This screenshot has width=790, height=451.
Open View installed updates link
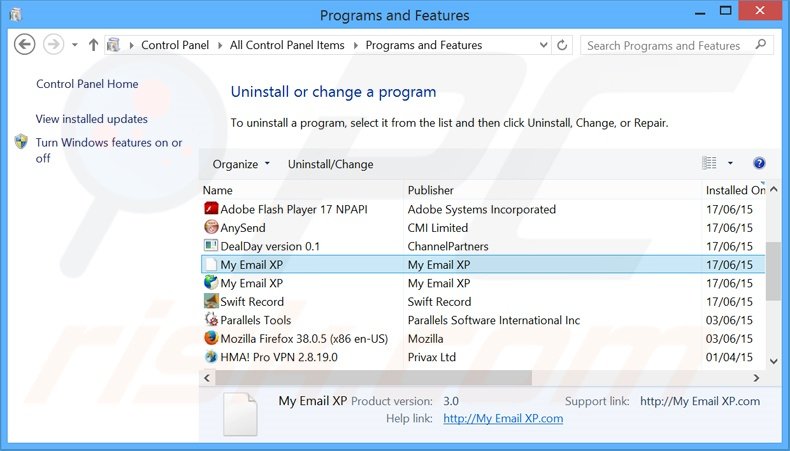pyautogui.click(x=92, y=119)
